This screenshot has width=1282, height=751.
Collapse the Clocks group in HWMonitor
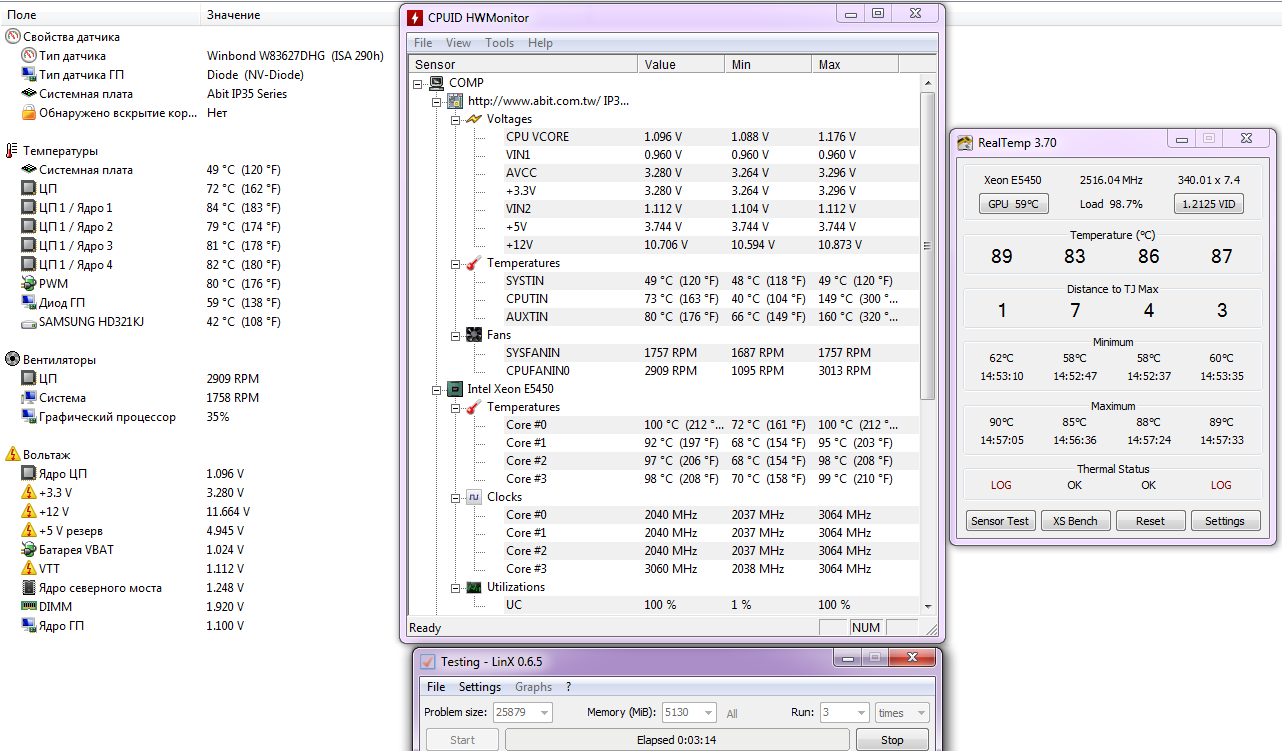point(455,497)
